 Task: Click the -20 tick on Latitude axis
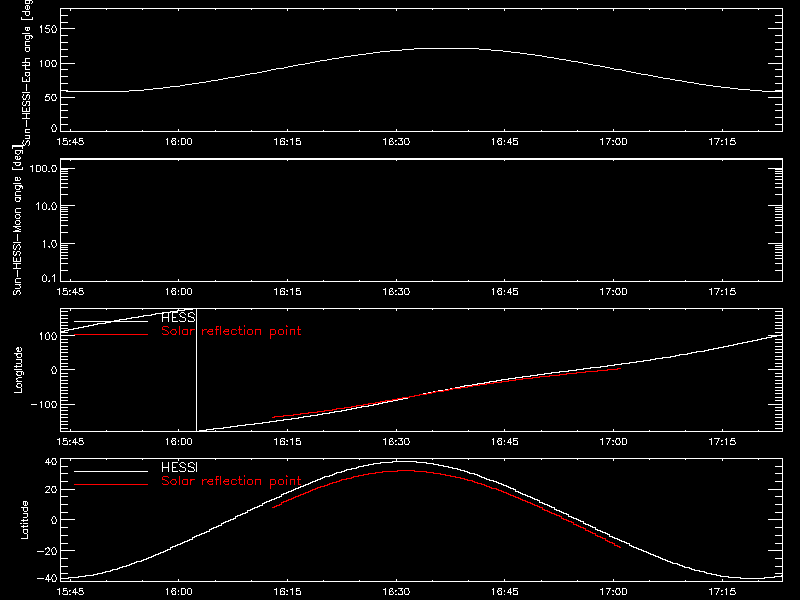pyautogui.click(x=47, y=551)
